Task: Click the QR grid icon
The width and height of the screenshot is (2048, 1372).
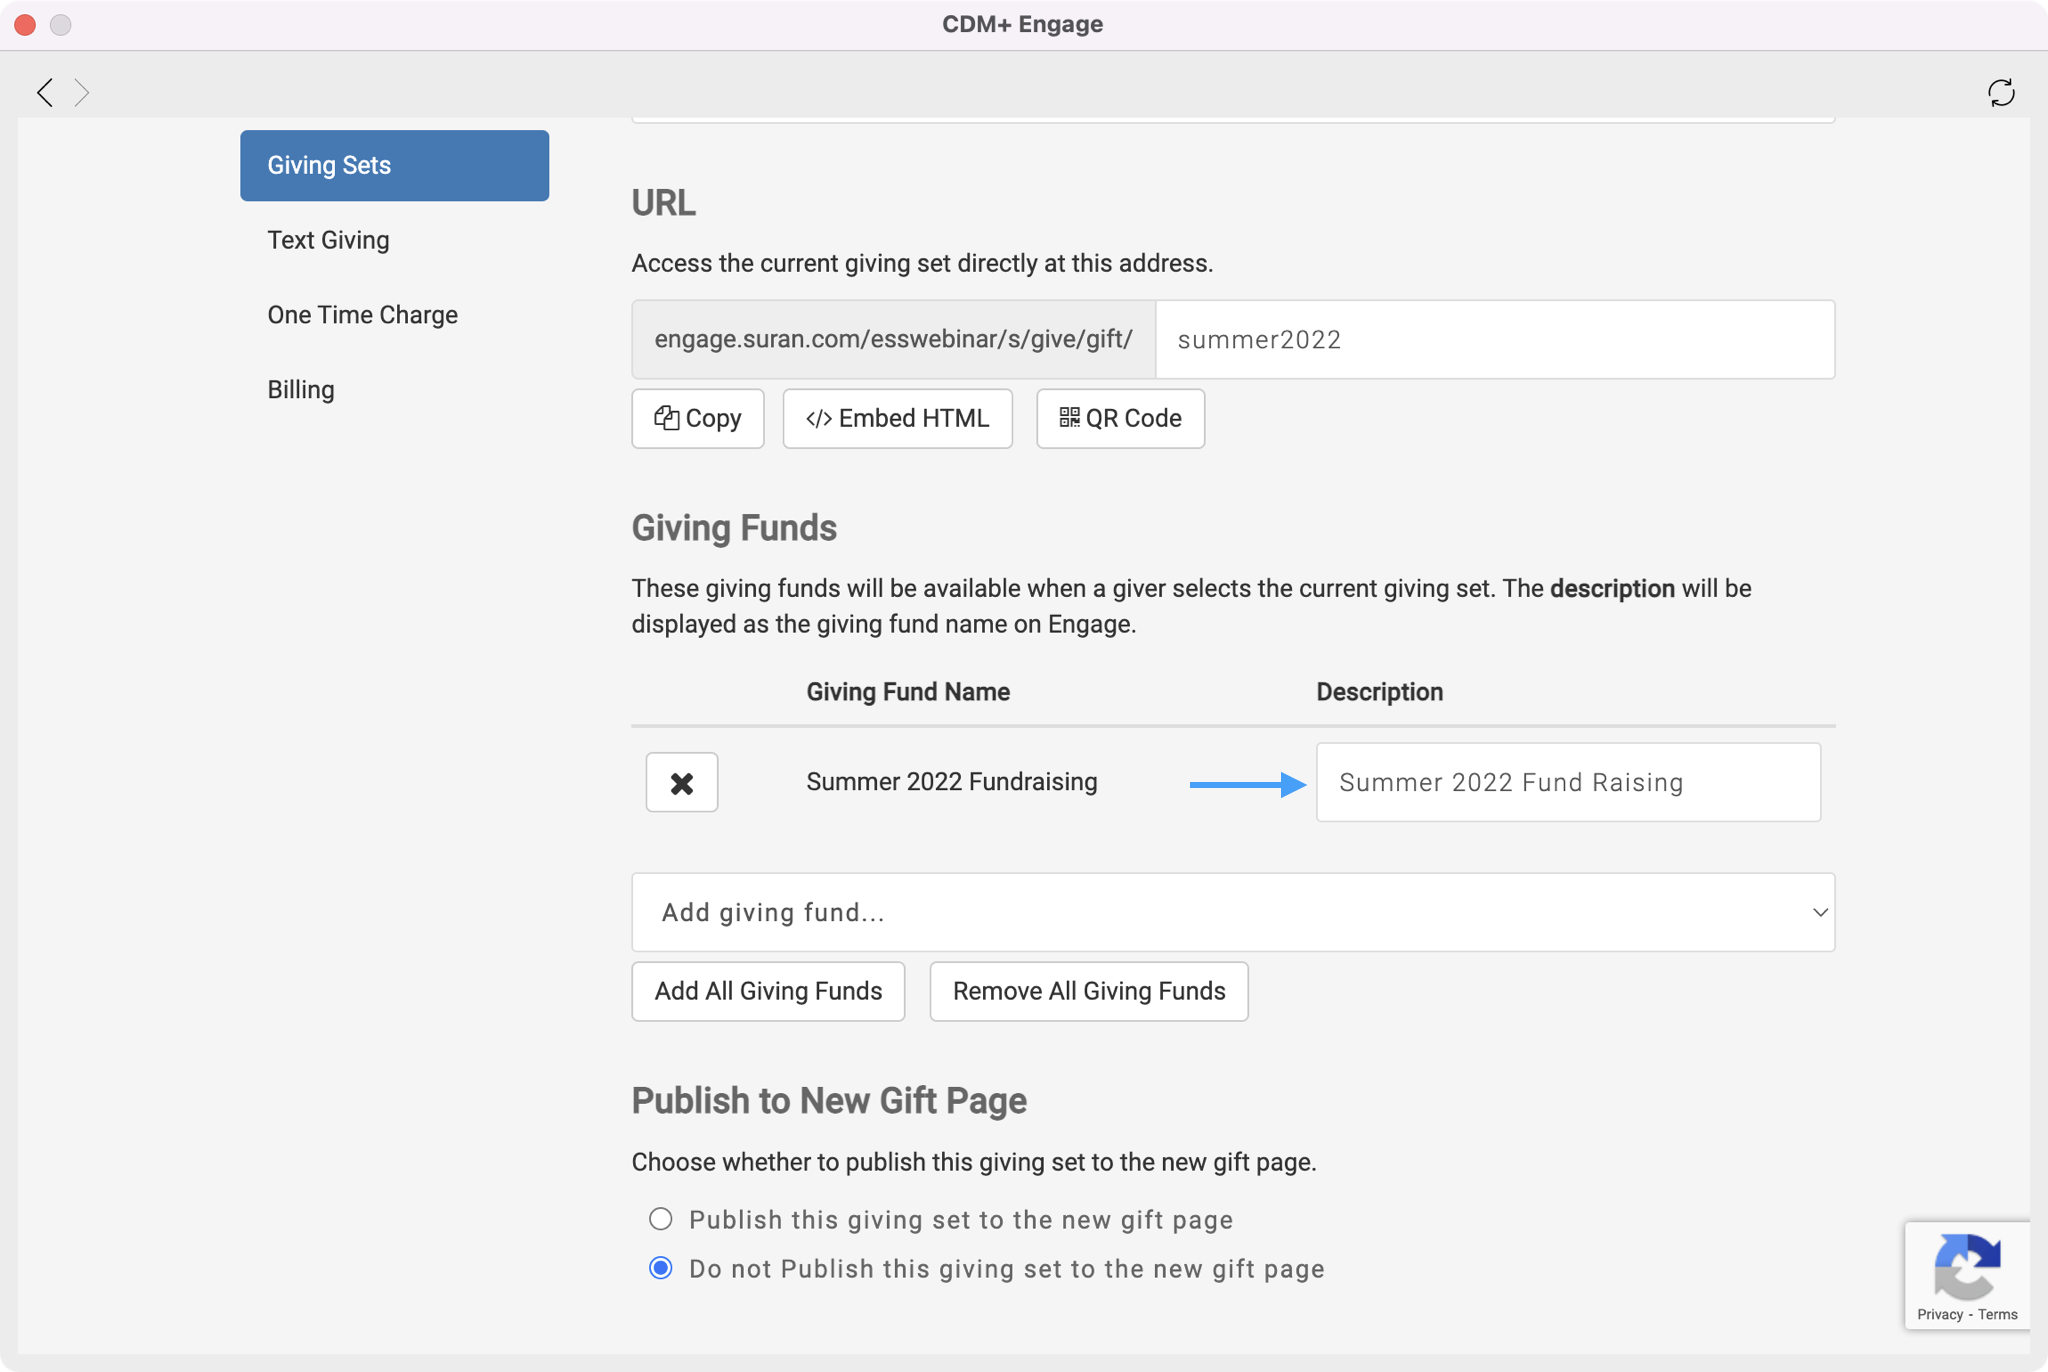Action: tap(1069, 417)
